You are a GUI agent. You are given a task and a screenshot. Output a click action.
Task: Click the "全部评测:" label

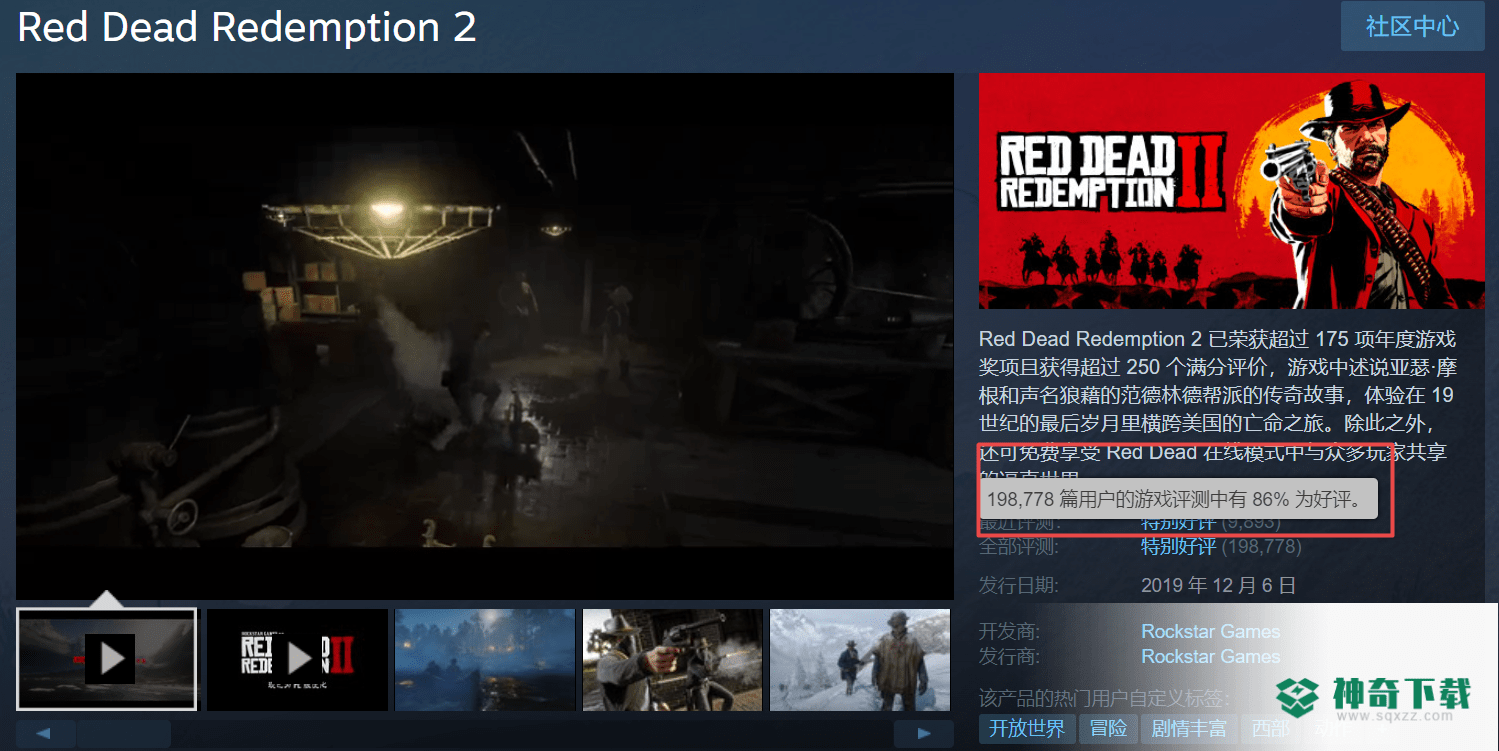tap(1017, 547)
